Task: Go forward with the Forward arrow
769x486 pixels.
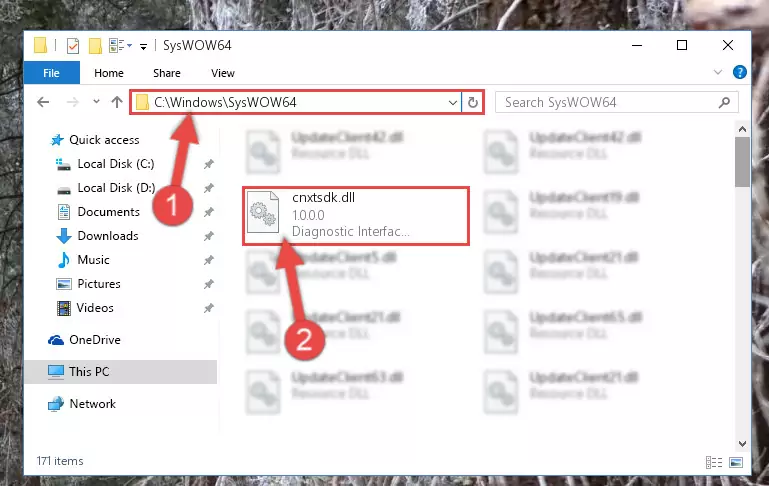Action: [72, 102]
